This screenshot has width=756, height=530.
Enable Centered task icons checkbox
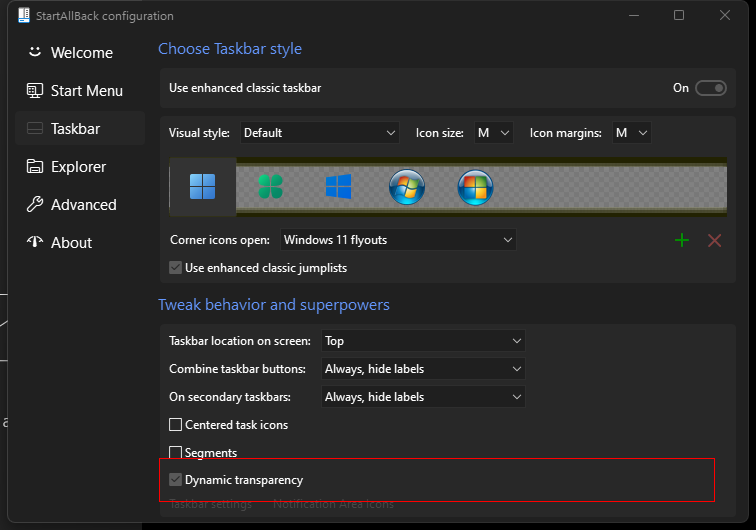[176, 424]
